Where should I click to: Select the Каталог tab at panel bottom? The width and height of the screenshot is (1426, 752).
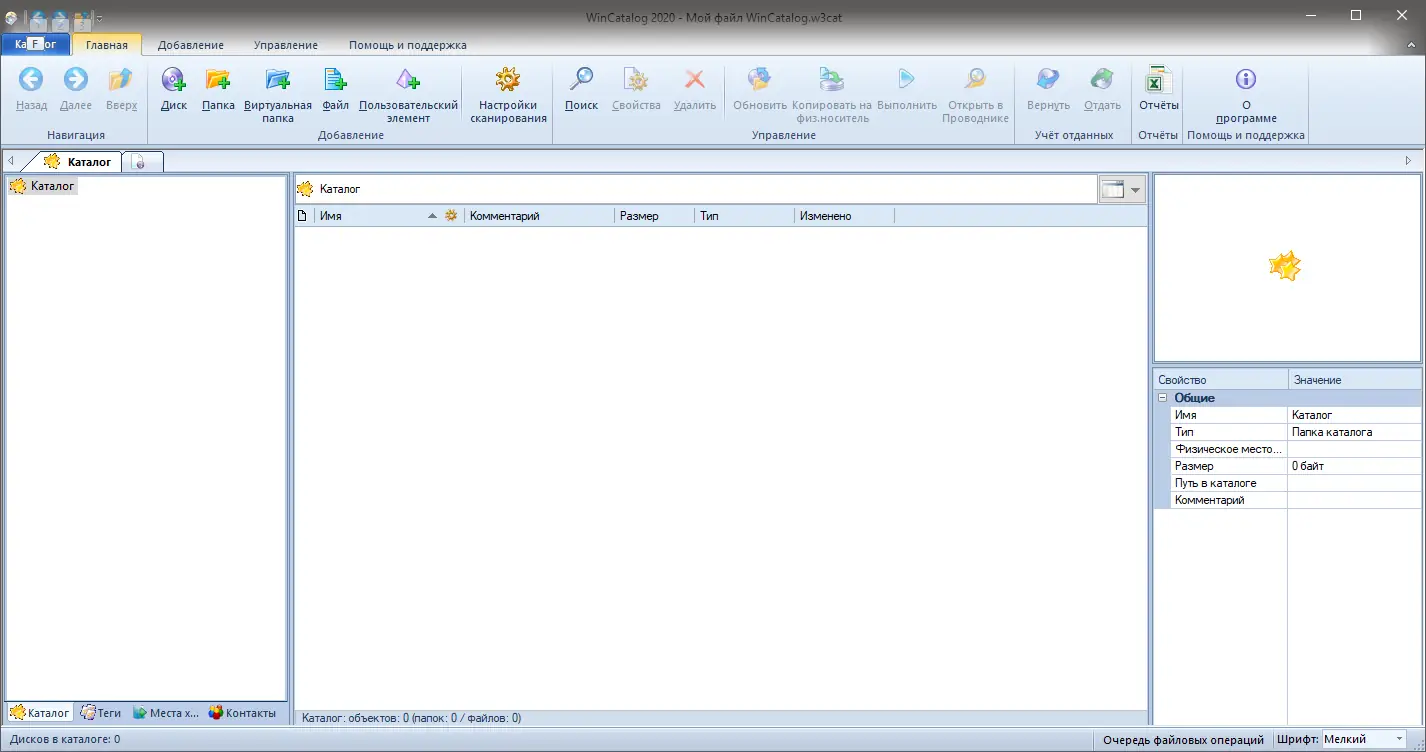click(x=40, y=713)
